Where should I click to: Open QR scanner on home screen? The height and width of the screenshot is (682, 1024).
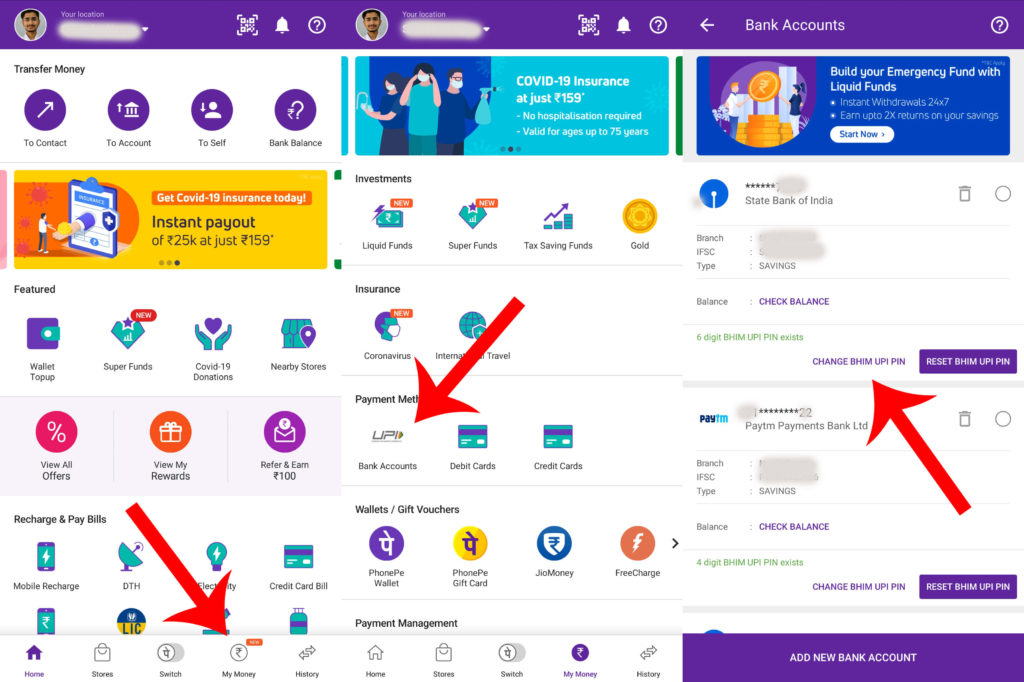tap(247, 25)
